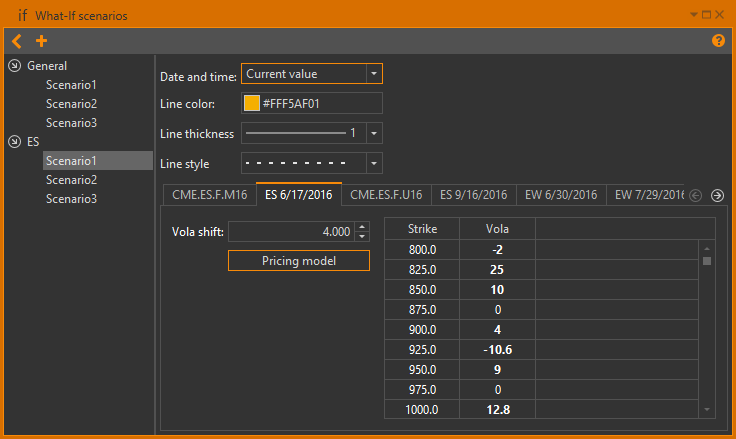This screenshot has height=439, width=736.
Task: Collapse the General tree group
Action: coord(14,66)
